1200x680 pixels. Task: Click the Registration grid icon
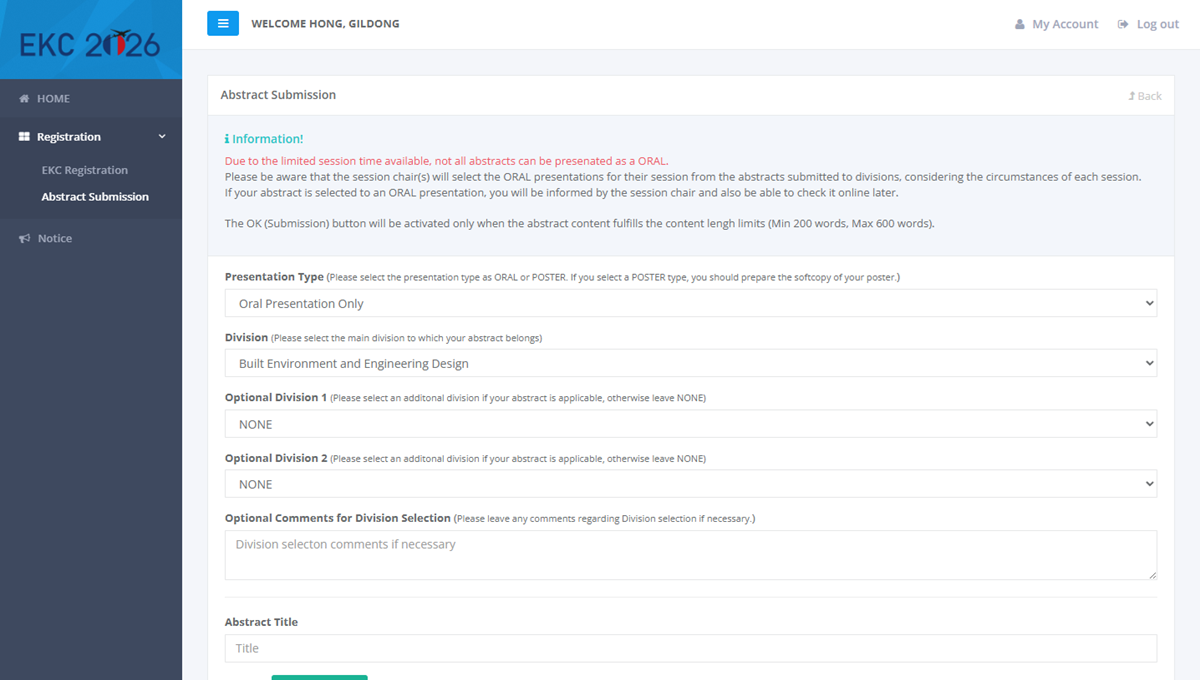24,137
